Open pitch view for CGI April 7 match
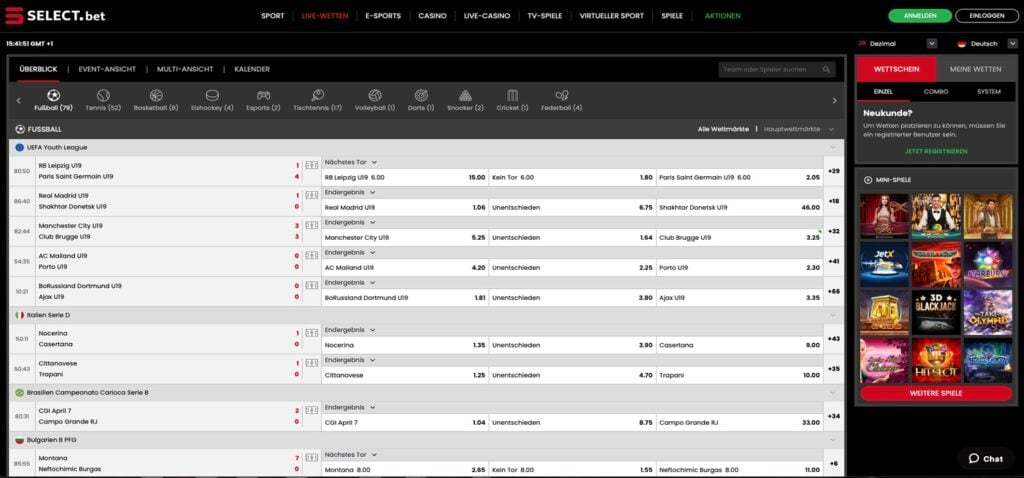The image size is (1024, 478). 312,410
